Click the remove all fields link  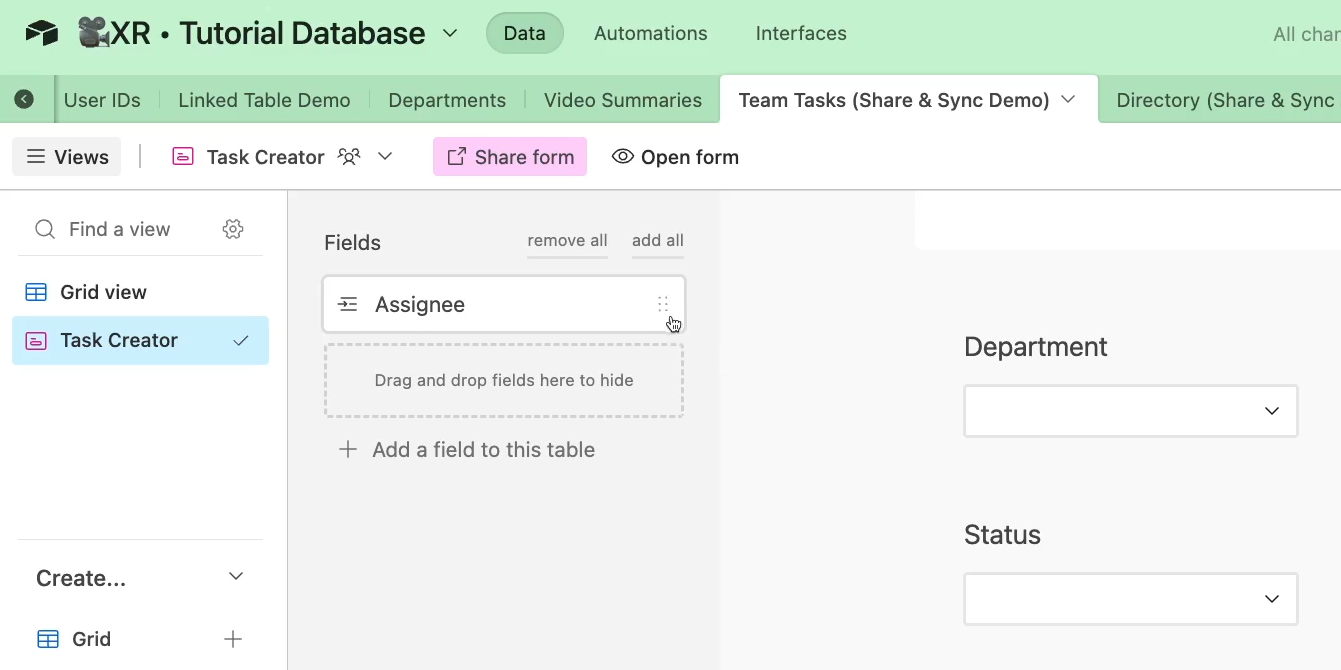coord(568,241)
